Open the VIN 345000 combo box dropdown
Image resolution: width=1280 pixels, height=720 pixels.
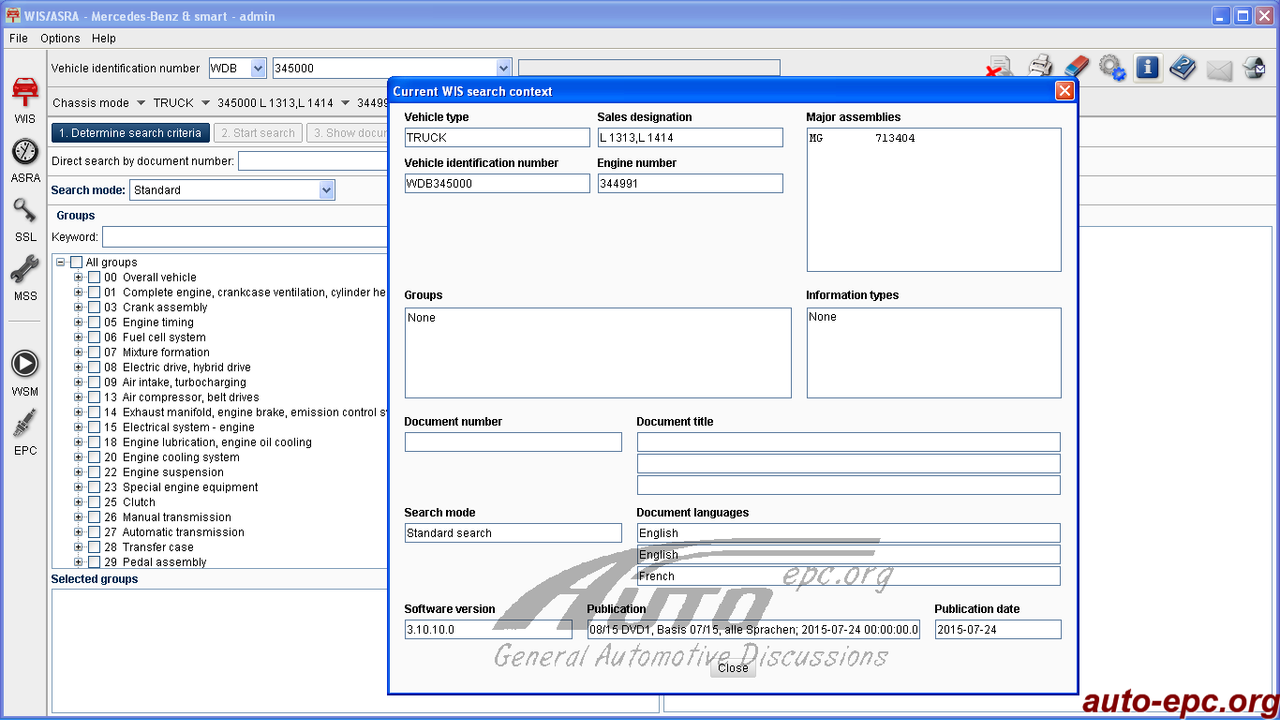pyautogui.click(x=504, y=68)
